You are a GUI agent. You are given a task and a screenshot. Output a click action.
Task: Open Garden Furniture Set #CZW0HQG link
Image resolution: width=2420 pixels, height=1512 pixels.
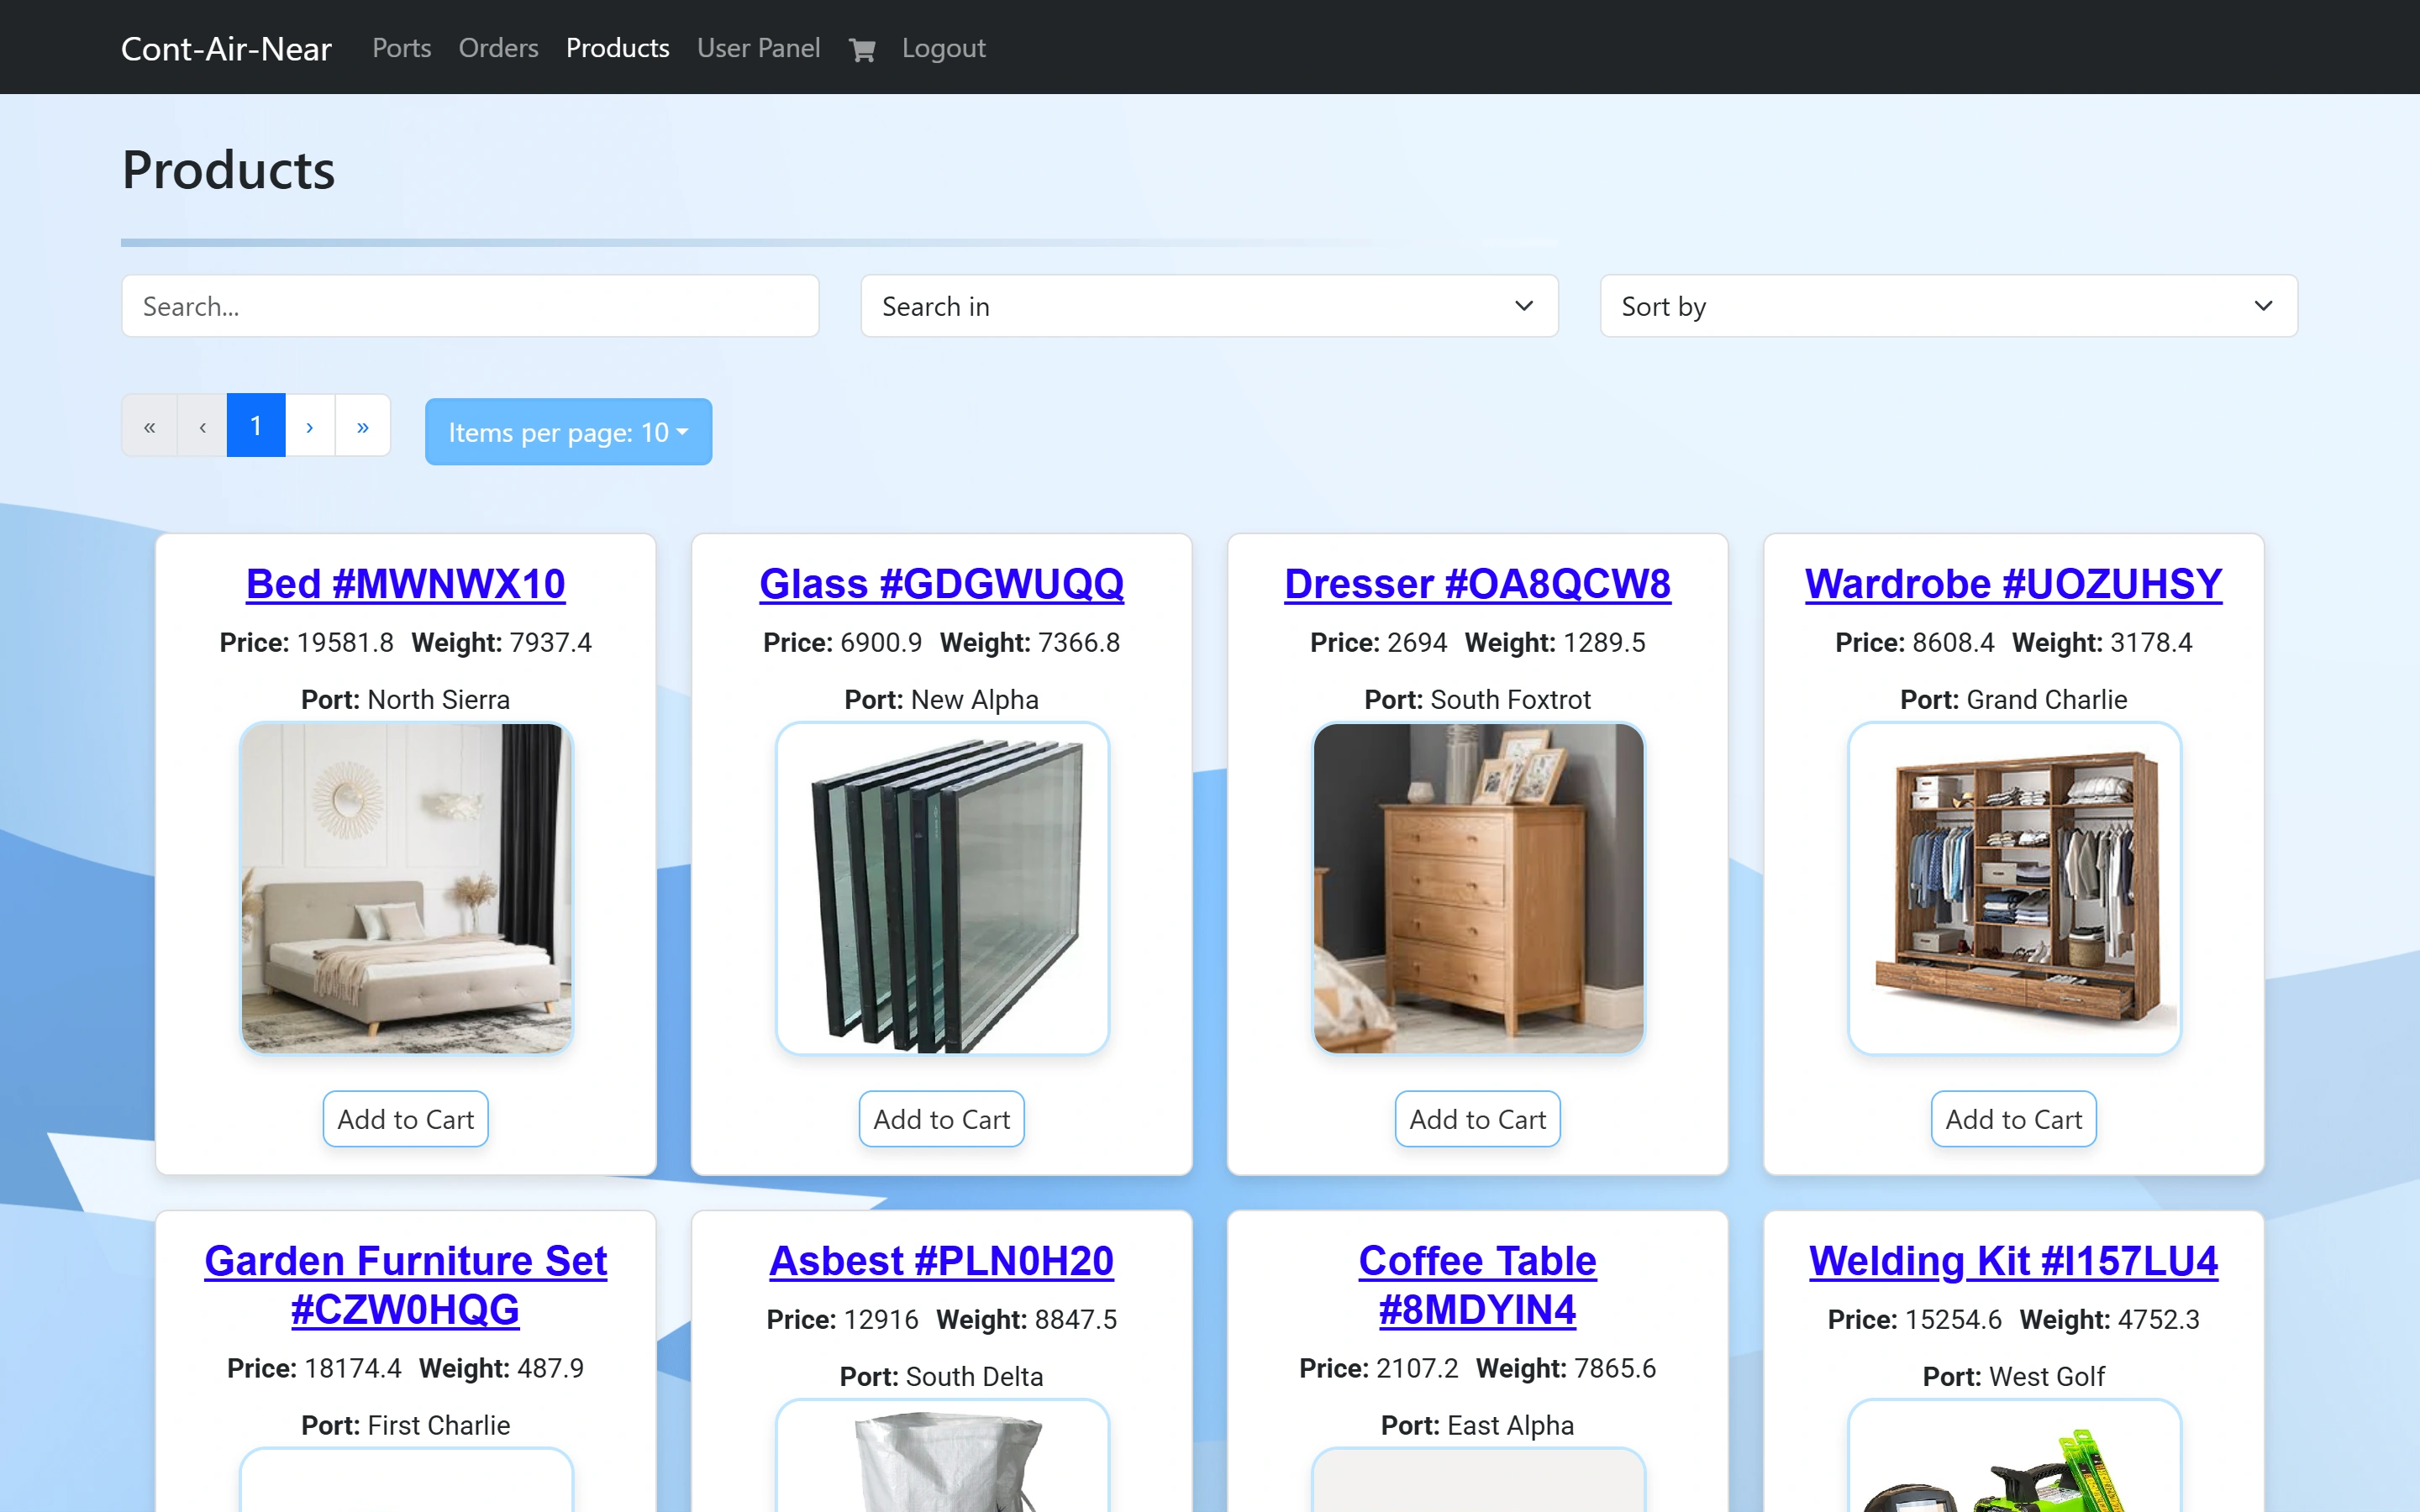(x=406, y=1285)
